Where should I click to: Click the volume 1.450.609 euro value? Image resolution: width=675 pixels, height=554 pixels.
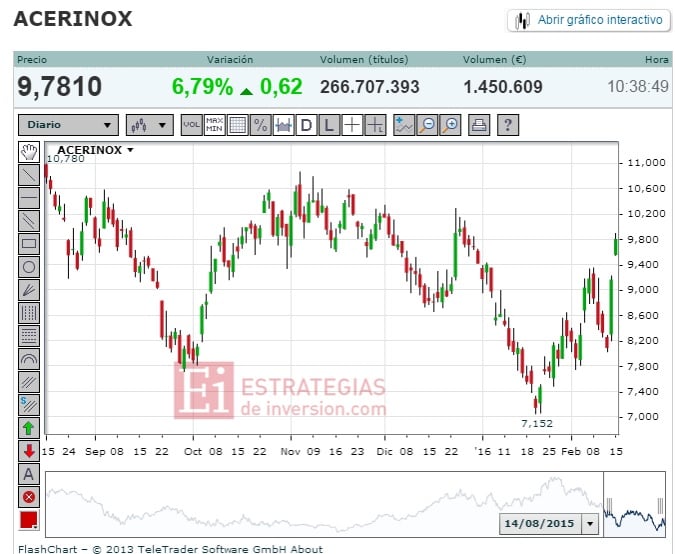[x=503, y=87]
